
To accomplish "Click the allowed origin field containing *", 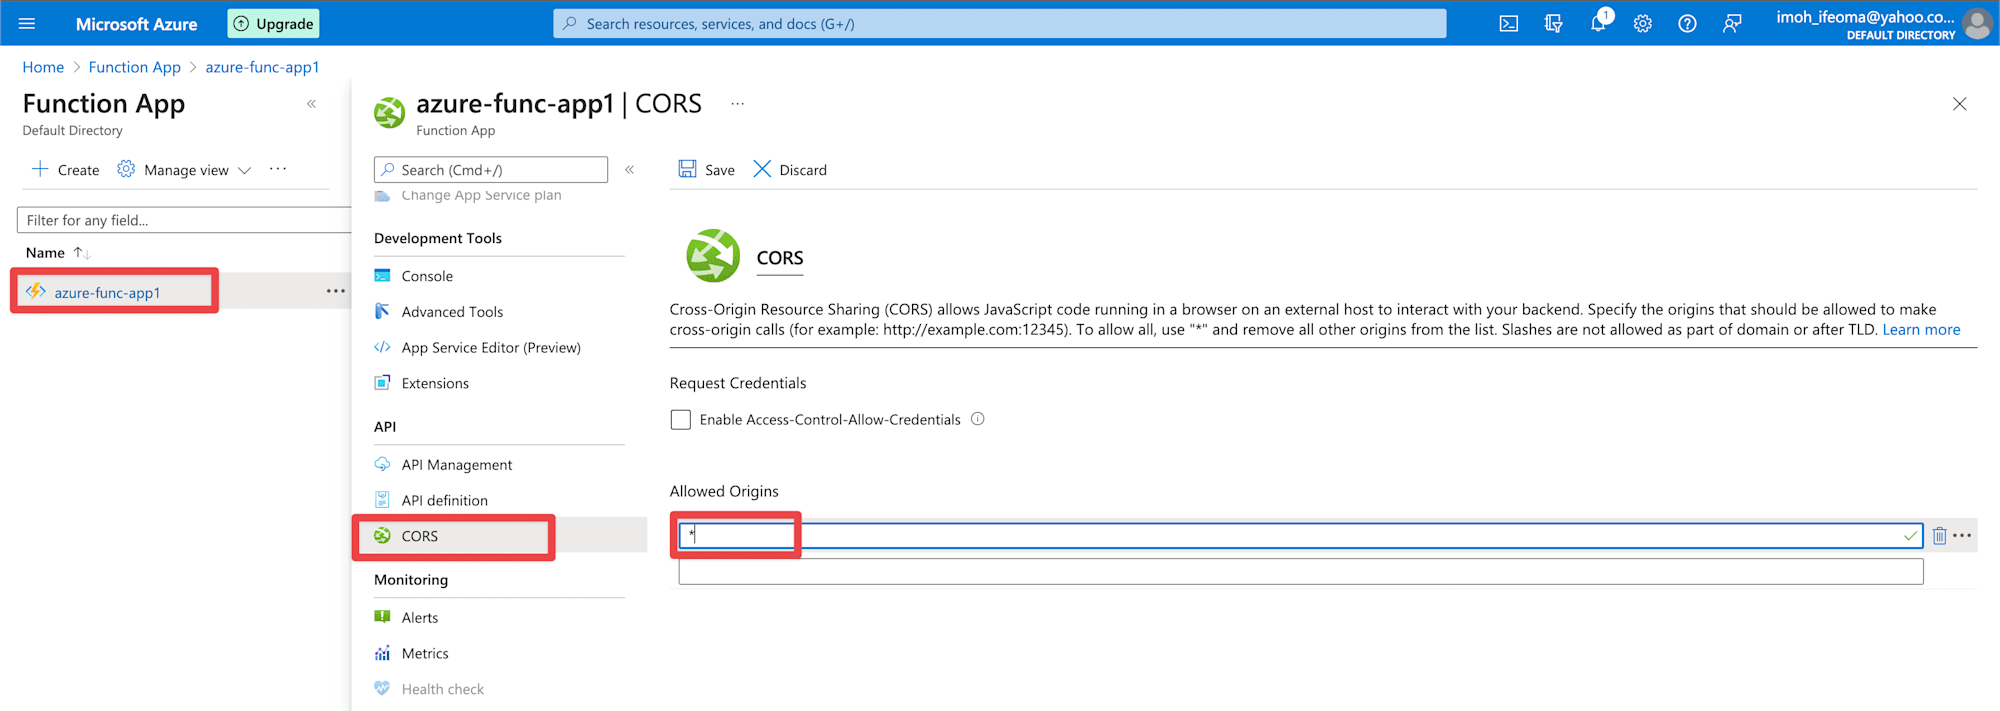I will [1300, 536].
